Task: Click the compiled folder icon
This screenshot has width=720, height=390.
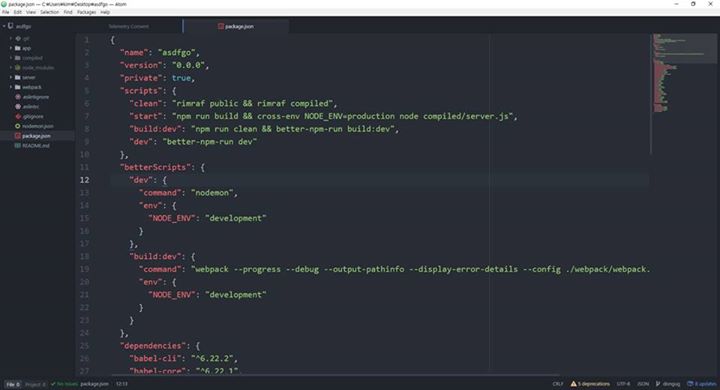Action: tap(17, 58)
